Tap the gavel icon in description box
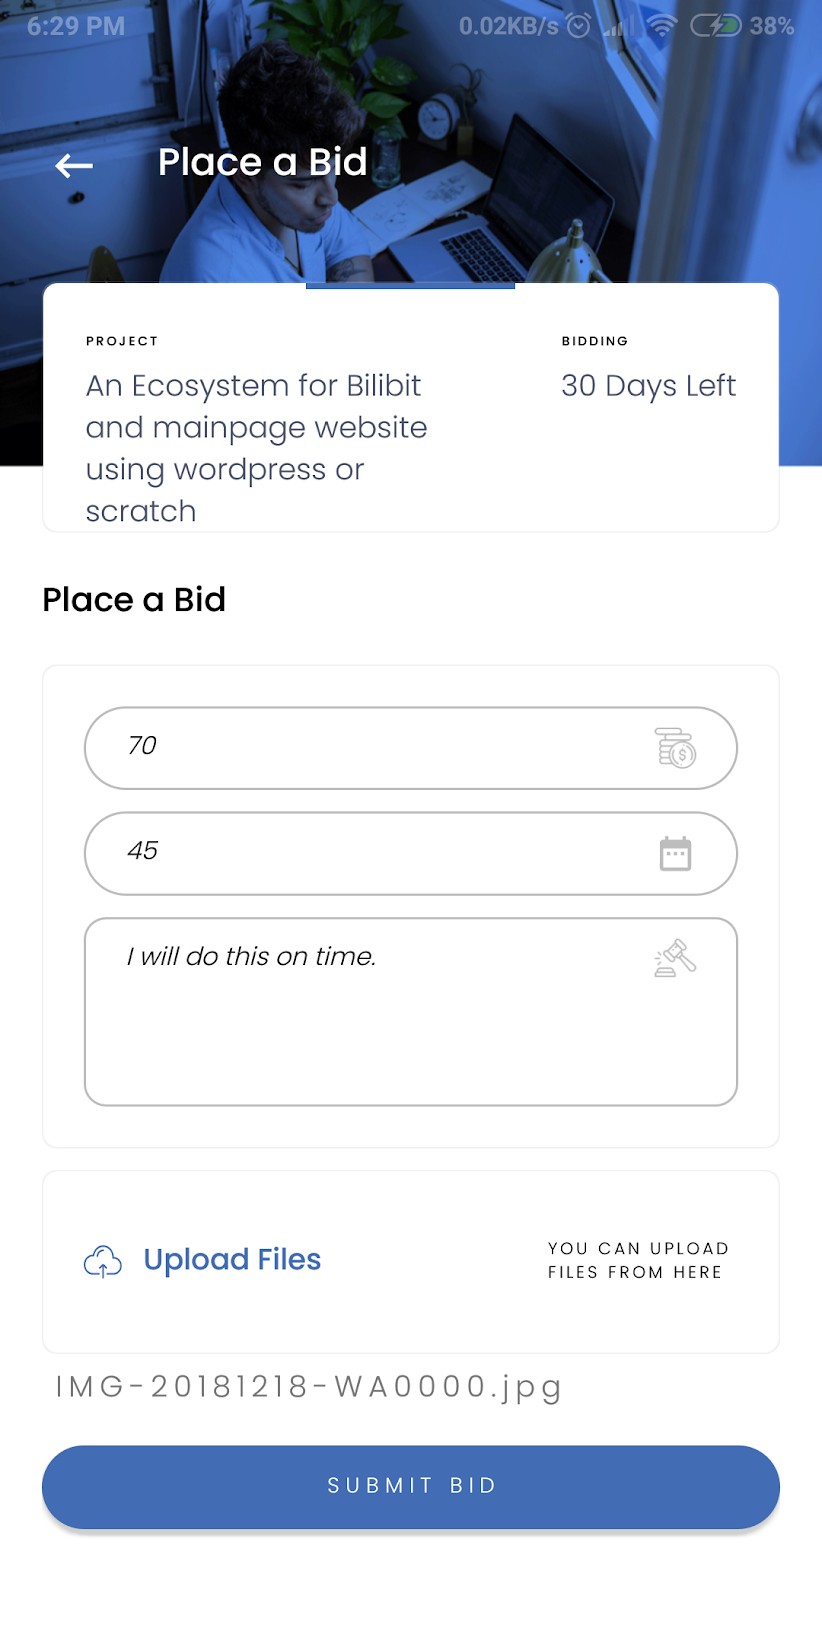 pyautogui.click(x=675, y=958)
